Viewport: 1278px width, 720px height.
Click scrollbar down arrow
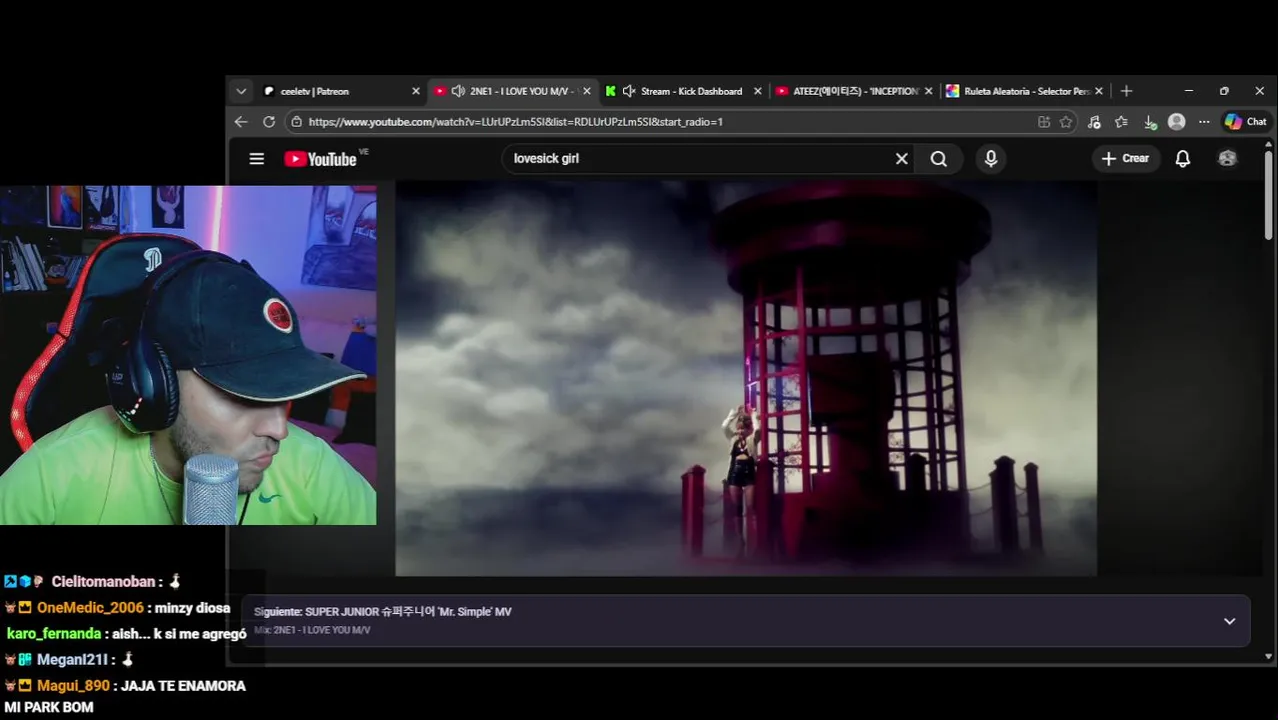point(1269,656)
